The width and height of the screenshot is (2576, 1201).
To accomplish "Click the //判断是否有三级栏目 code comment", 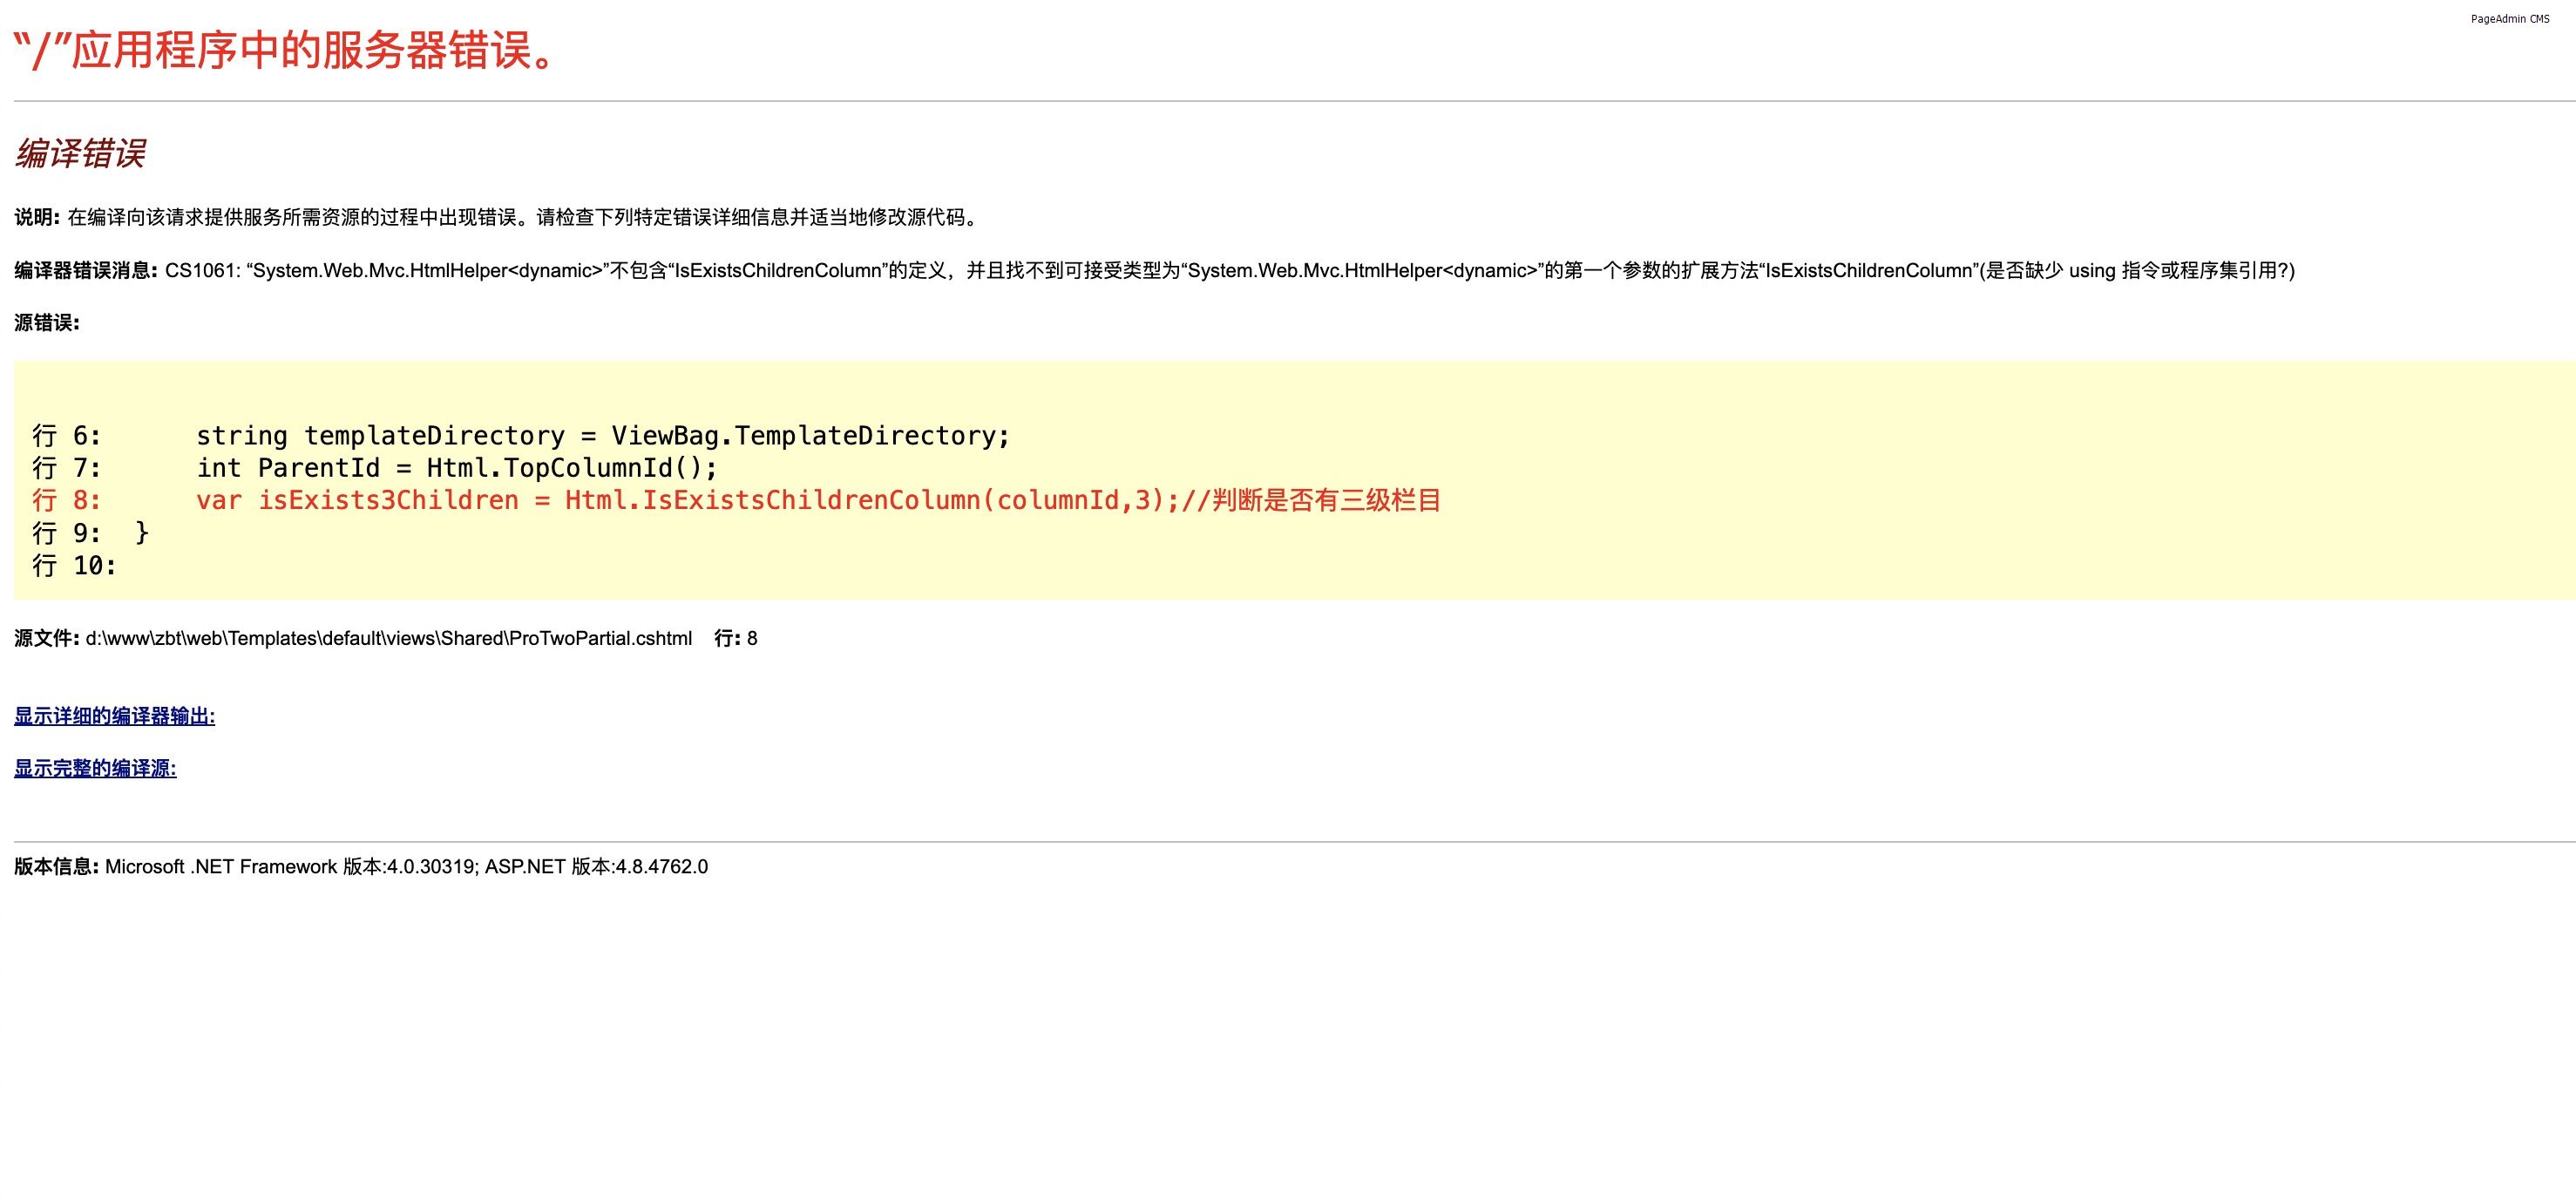I will pos(1310,500).
